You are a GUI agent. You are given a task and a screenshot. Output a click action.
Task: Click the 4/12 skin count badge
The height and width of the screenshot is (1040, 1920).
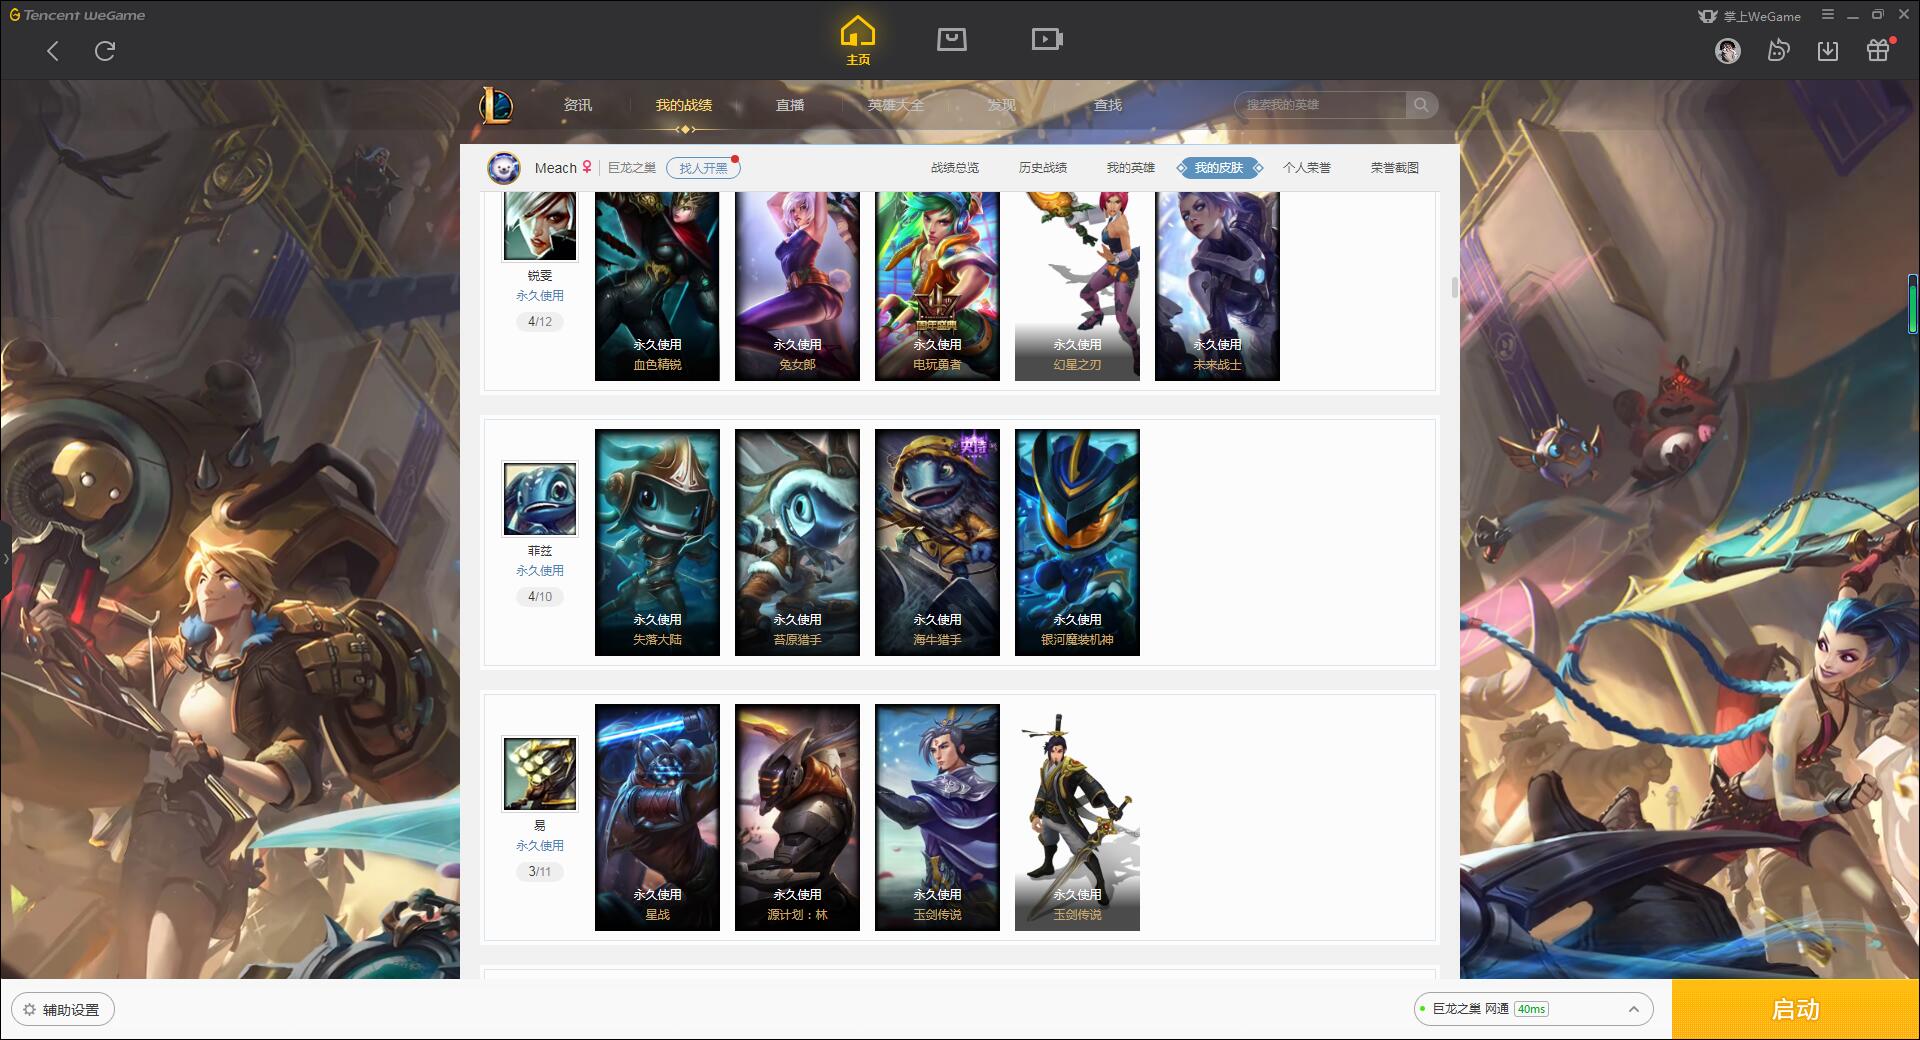[540, 322]
